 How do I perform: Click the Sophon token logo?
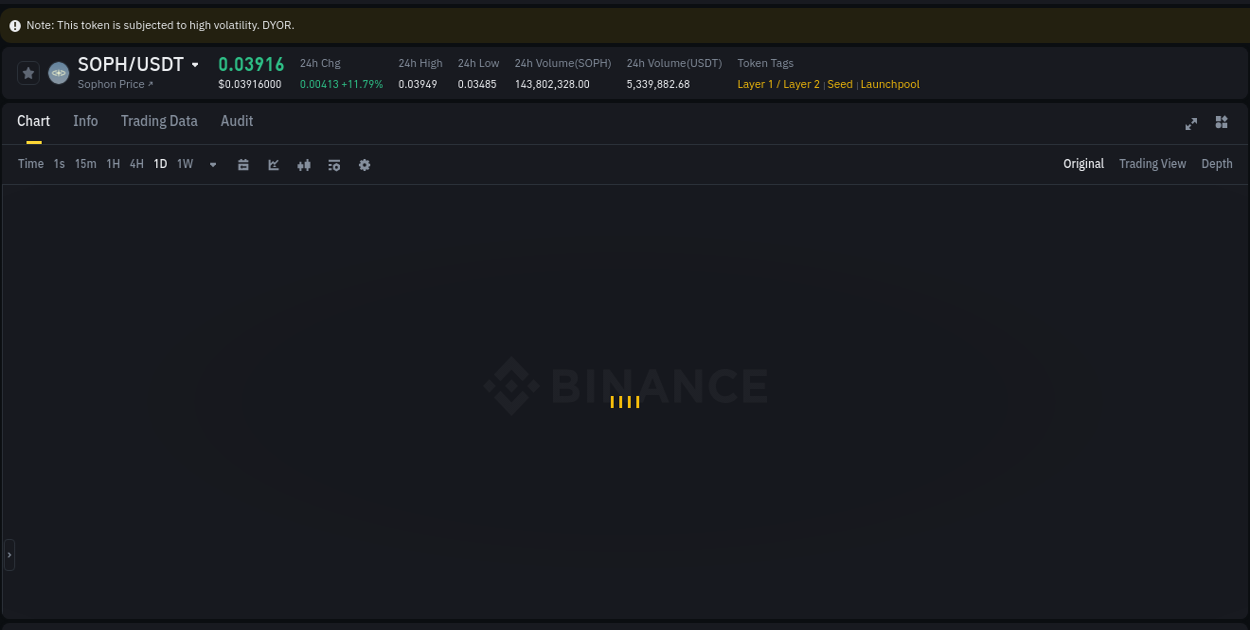57,72
